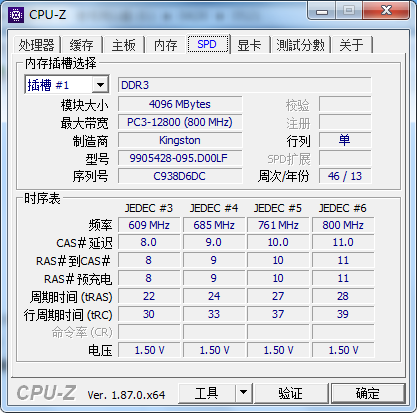Open the 显卡 tab

point(249,45)
